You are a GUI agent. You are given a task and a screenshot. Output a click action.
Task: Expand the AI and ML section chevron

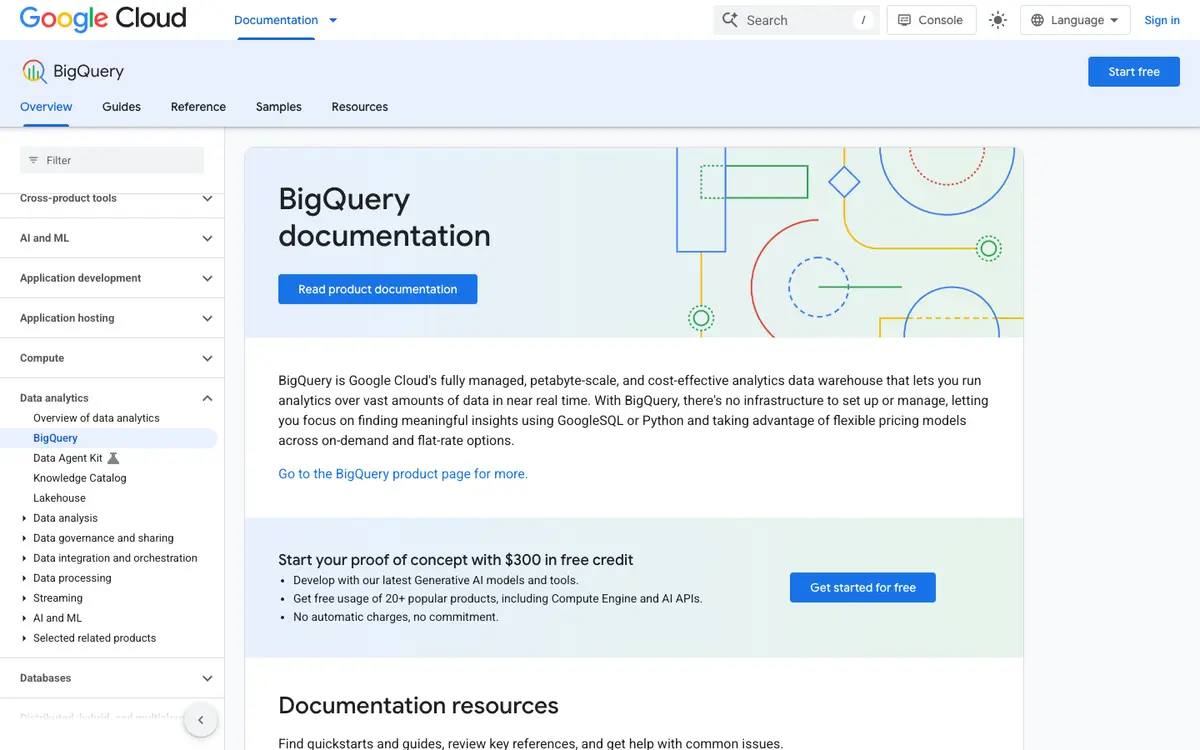207,238
